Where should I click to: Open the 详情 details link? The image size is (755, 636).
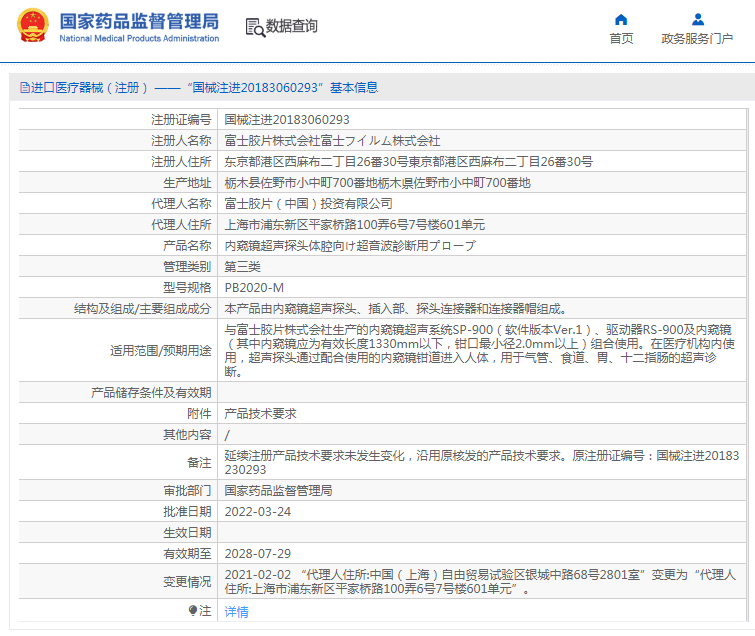[x=236, y=611]
